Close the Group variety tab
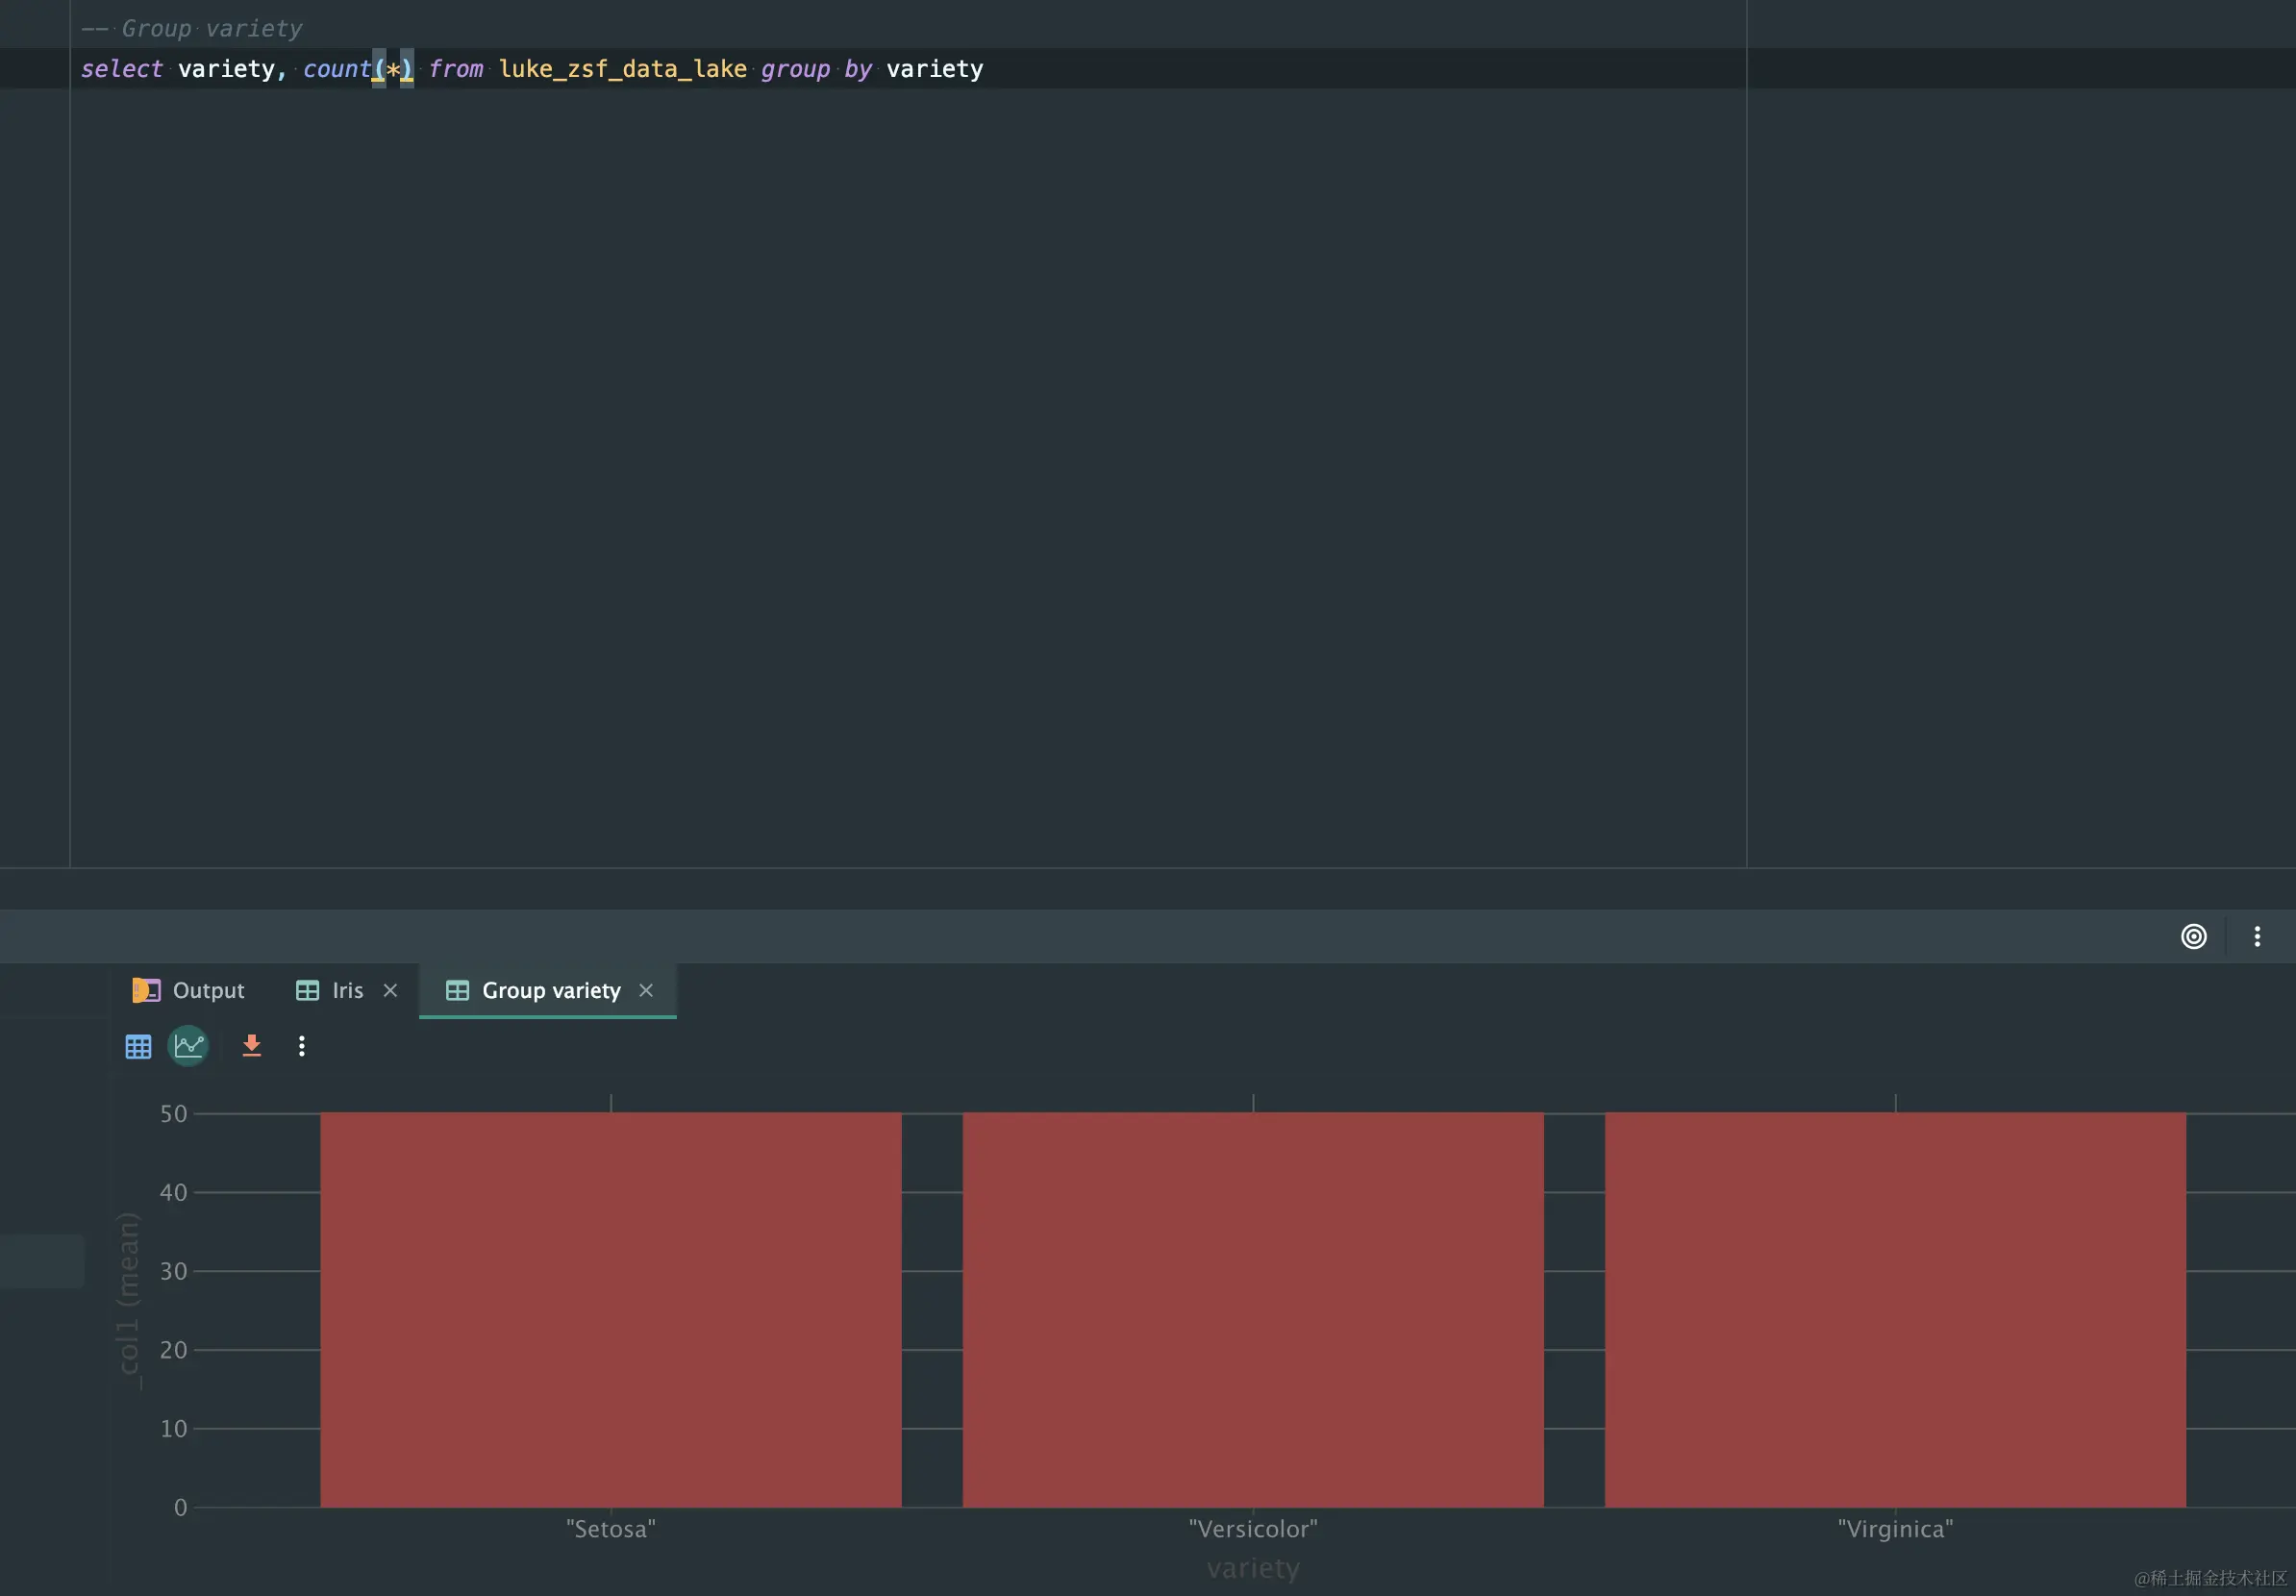The image size is (2296, 1596). click(646, 990)
